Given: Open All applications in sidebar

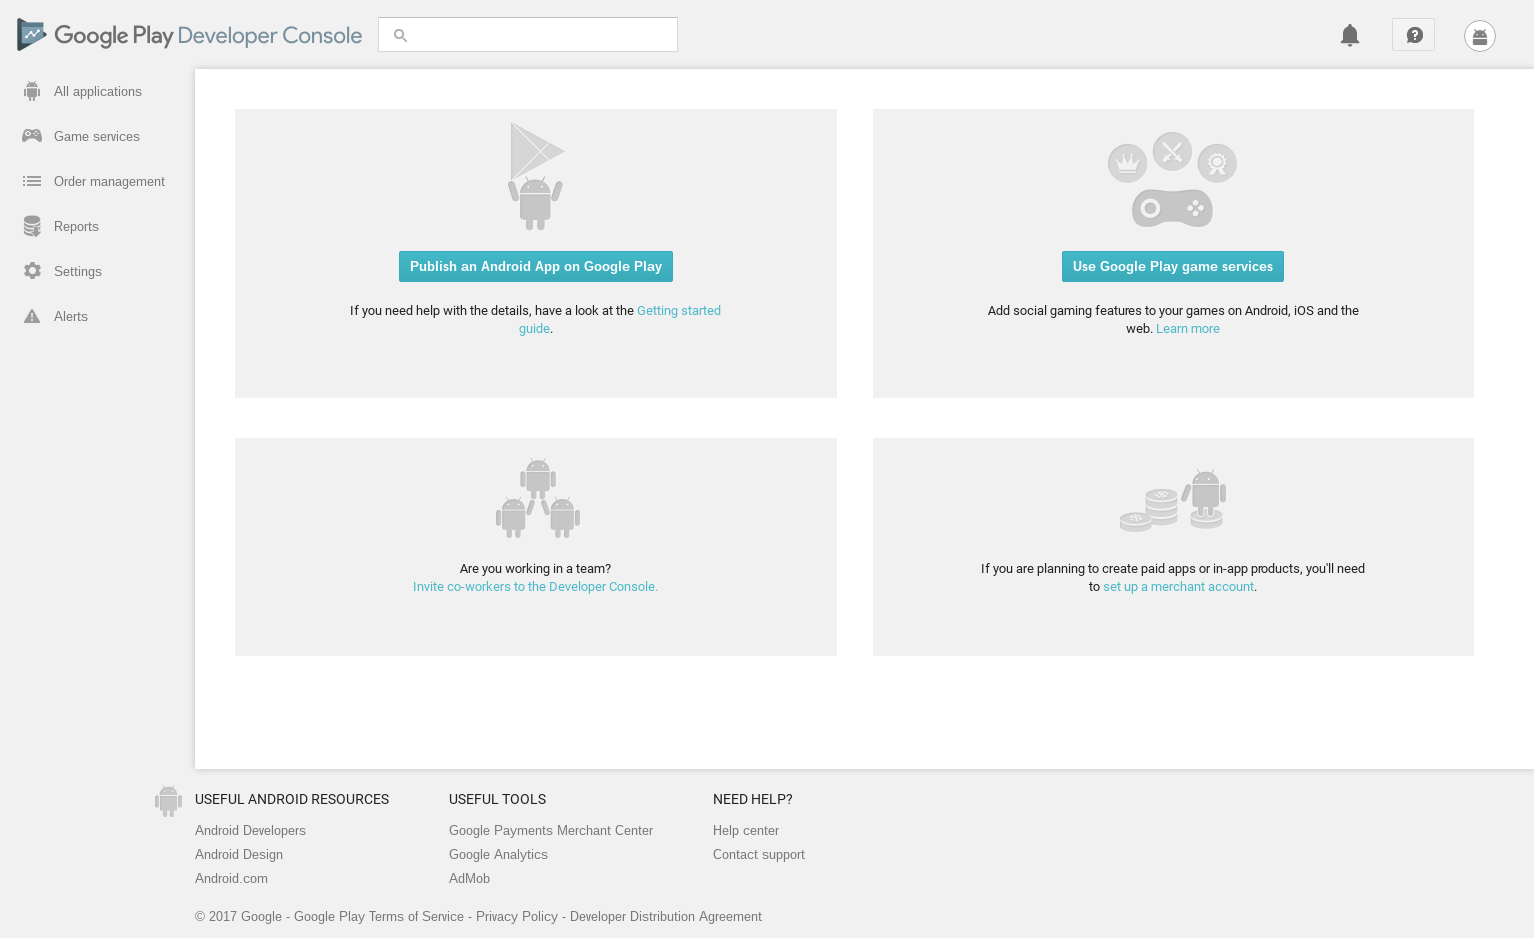Looking at the screenshot, I should tap(98, 91).
